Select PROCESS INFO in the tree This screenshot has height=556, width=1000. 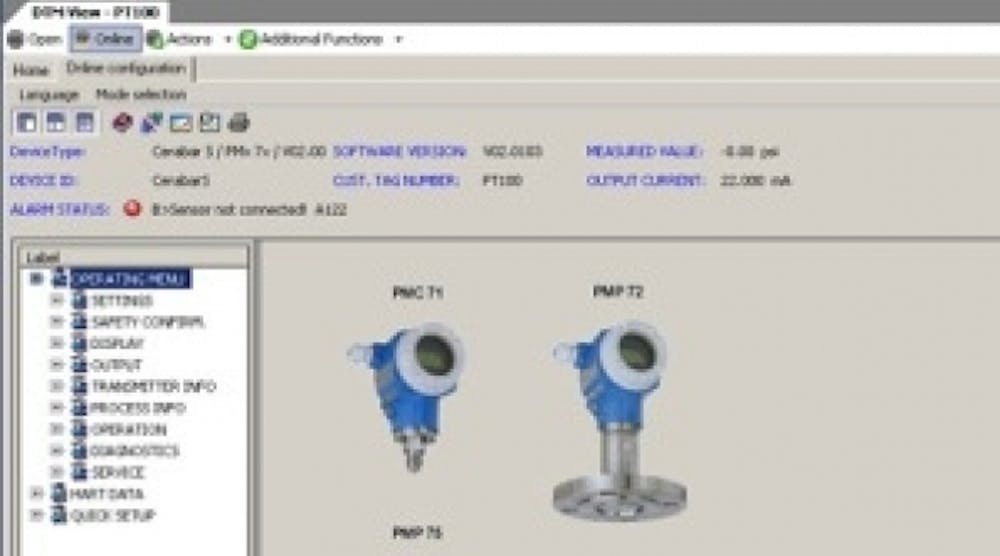(x=138, y=408)
